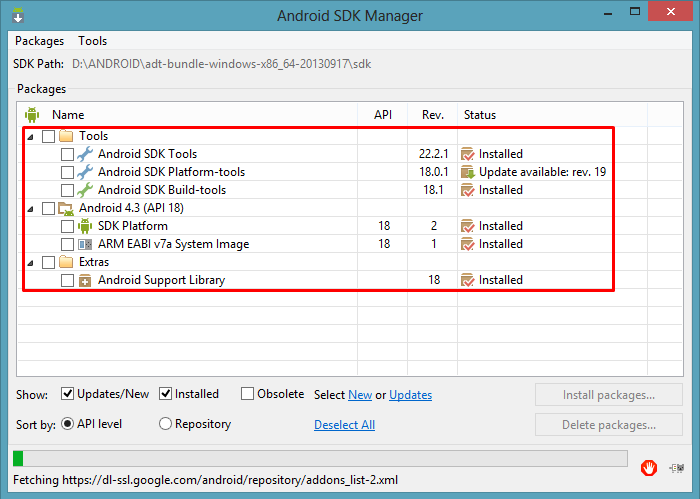Collapse the Tools tree group
This screenshot has width=700, height=499.
pos(30,137)
